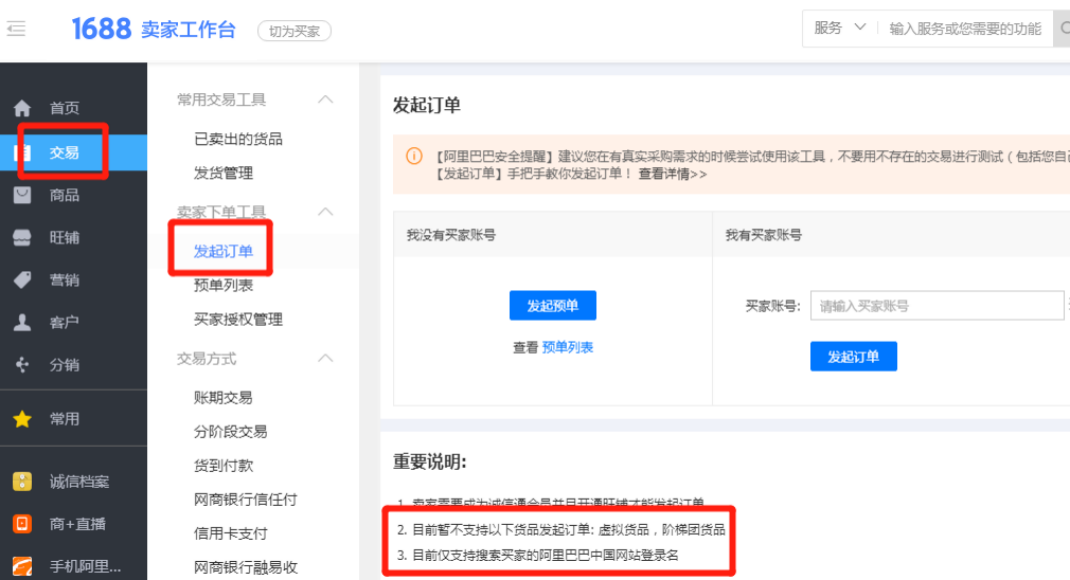Open the 预单列表 link below 发起预单
The width and height of the screenshot is (1070, 580).
click(568, 347)
